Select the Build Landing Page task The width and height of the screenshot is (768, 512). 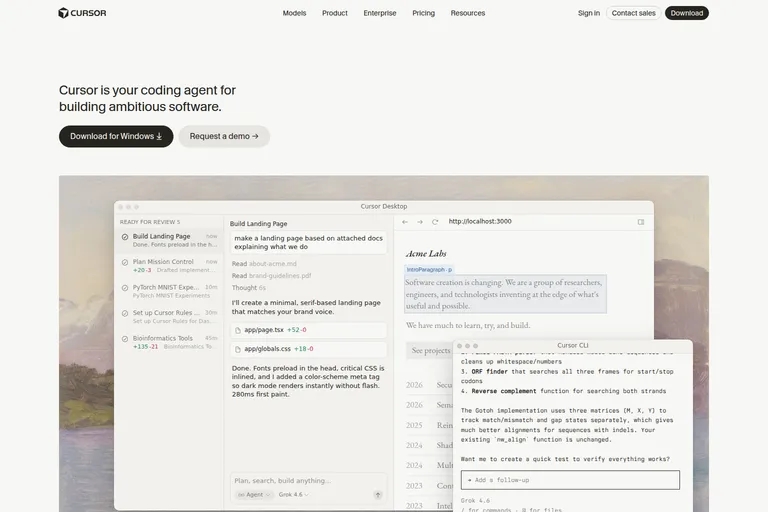point(169,240)
